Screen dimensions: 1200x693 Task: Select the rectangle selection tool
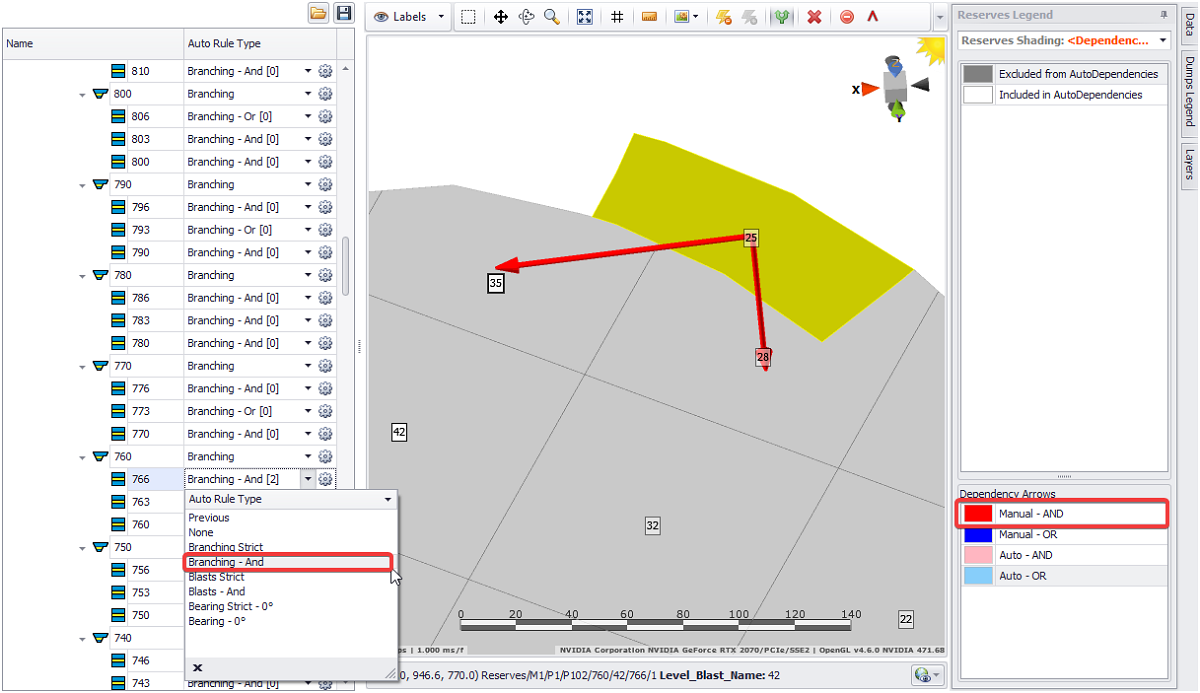pos(468,17)
